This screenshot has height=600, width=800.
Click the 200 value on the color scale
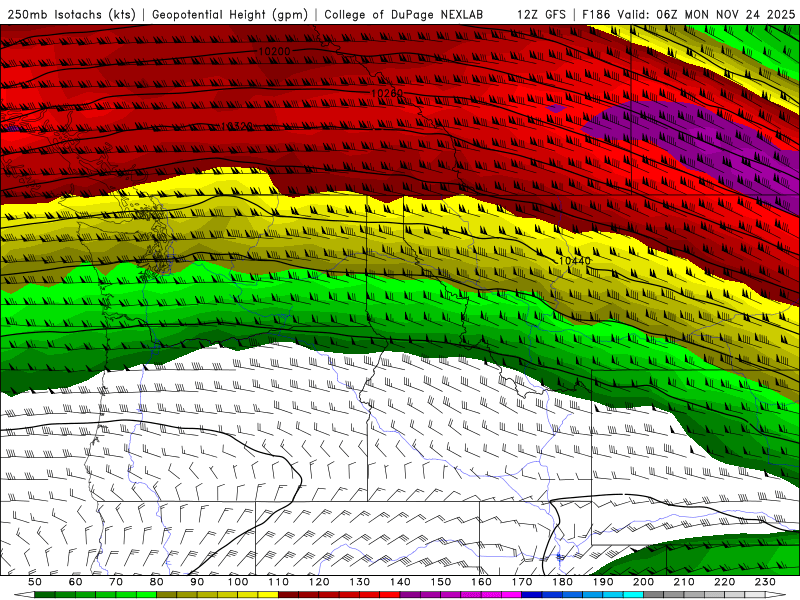tap(643, 582)
